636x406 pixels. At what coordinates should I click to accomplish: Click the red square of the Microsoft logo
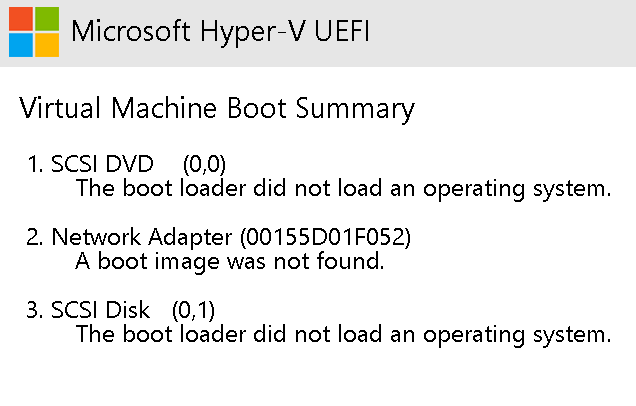pyautogui.click(x=21, y=19)
